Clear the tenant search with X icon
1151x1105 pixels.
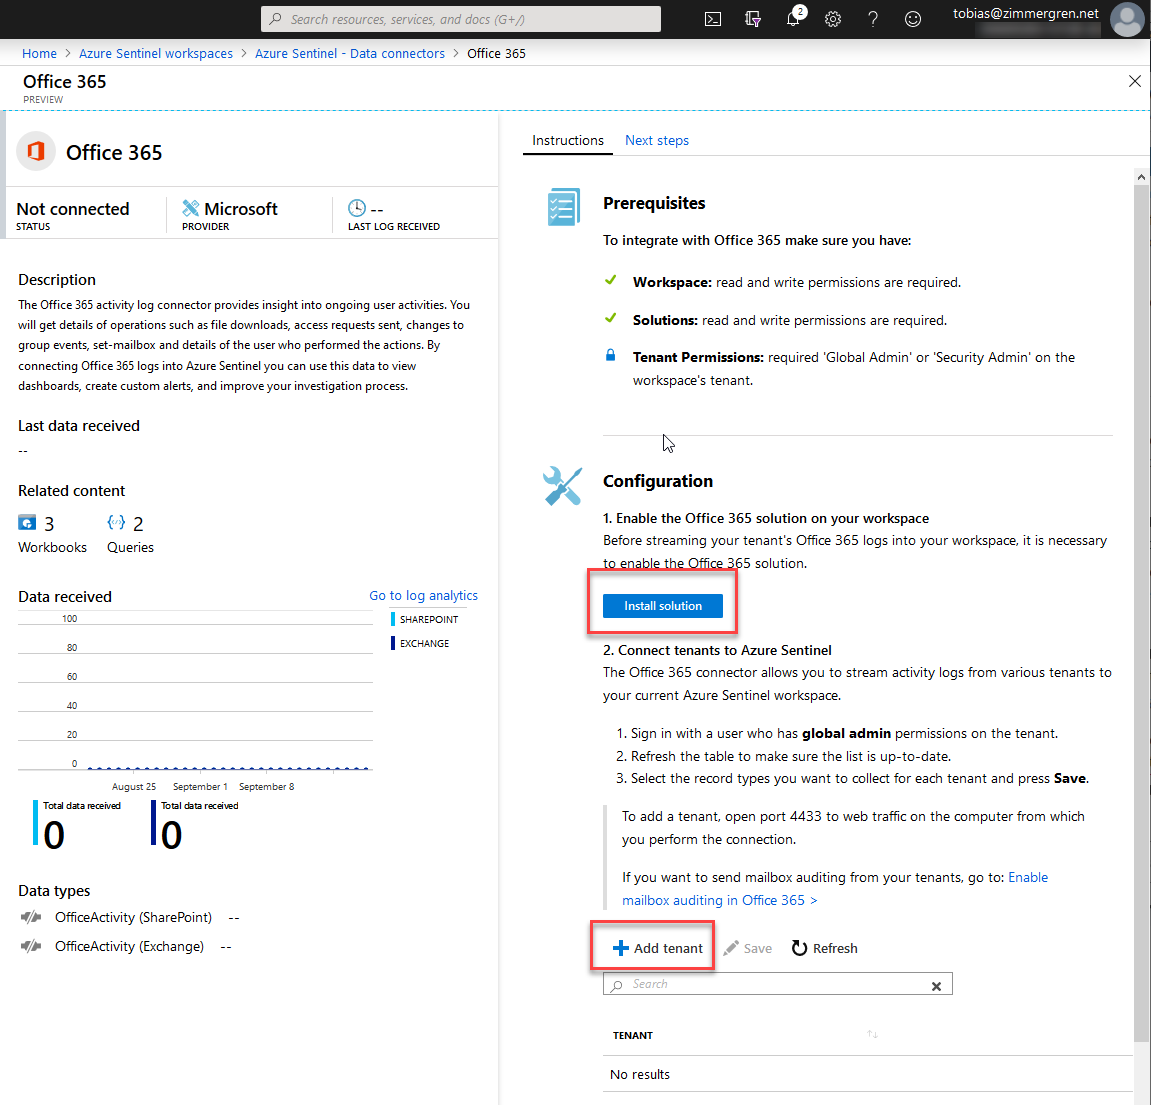pyautogui.click(x=936, y=986)
